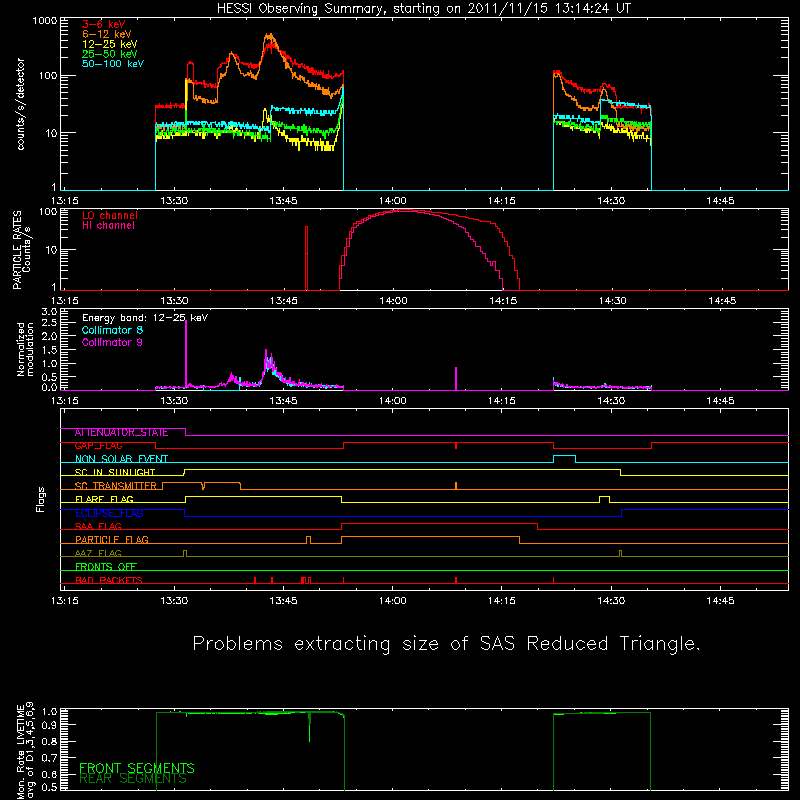Click the FRONTS_OFF flag label
800x800 pixels.
pyautogui.click(x=106, y=567)
